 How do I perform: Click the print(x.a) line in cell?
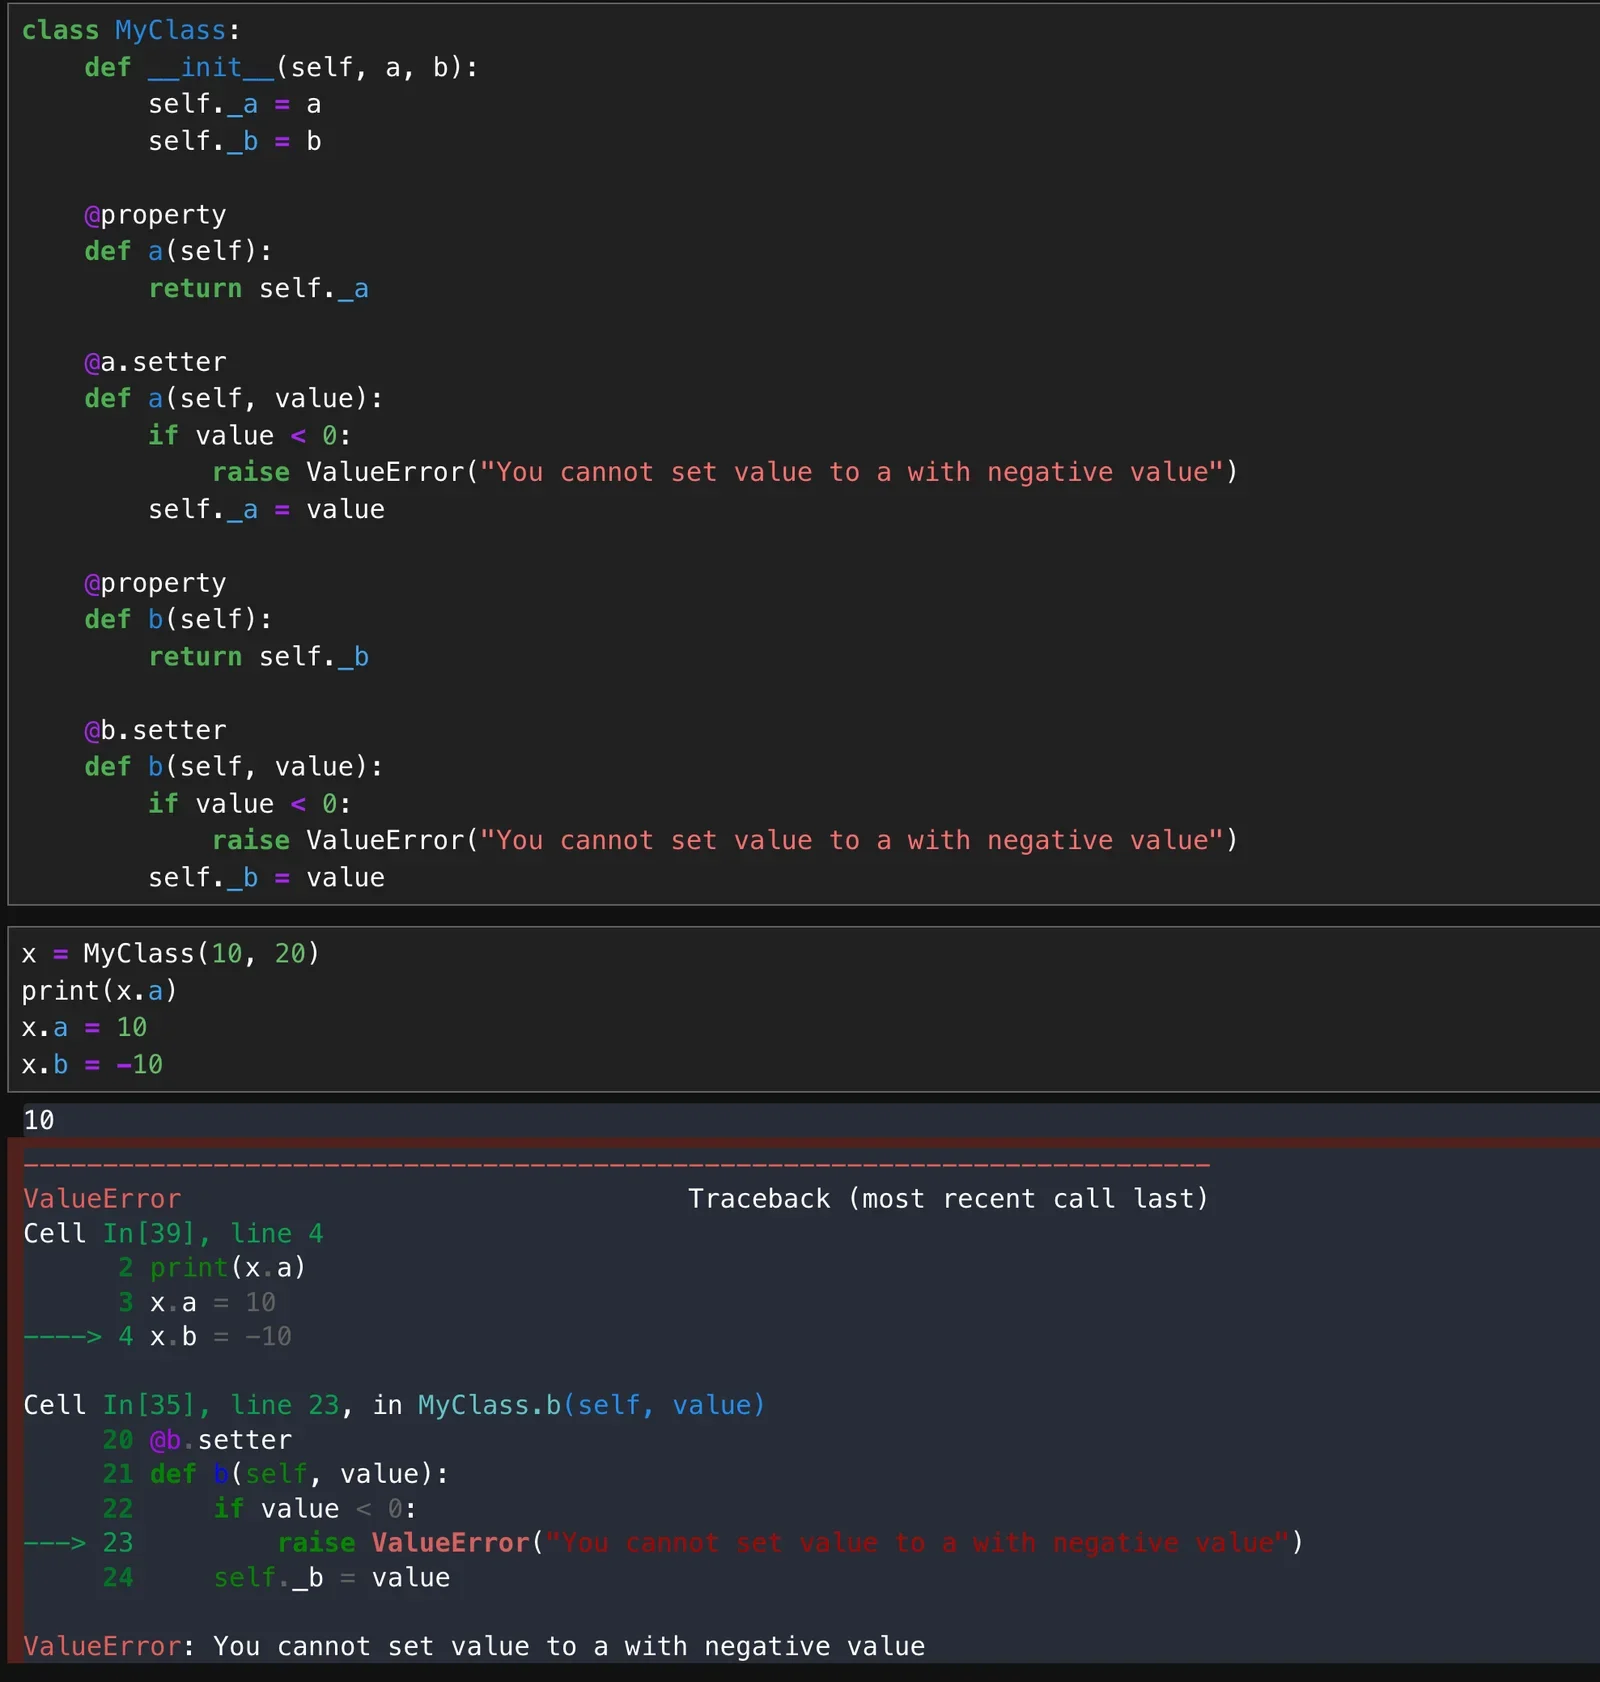(x=99, y=990)
